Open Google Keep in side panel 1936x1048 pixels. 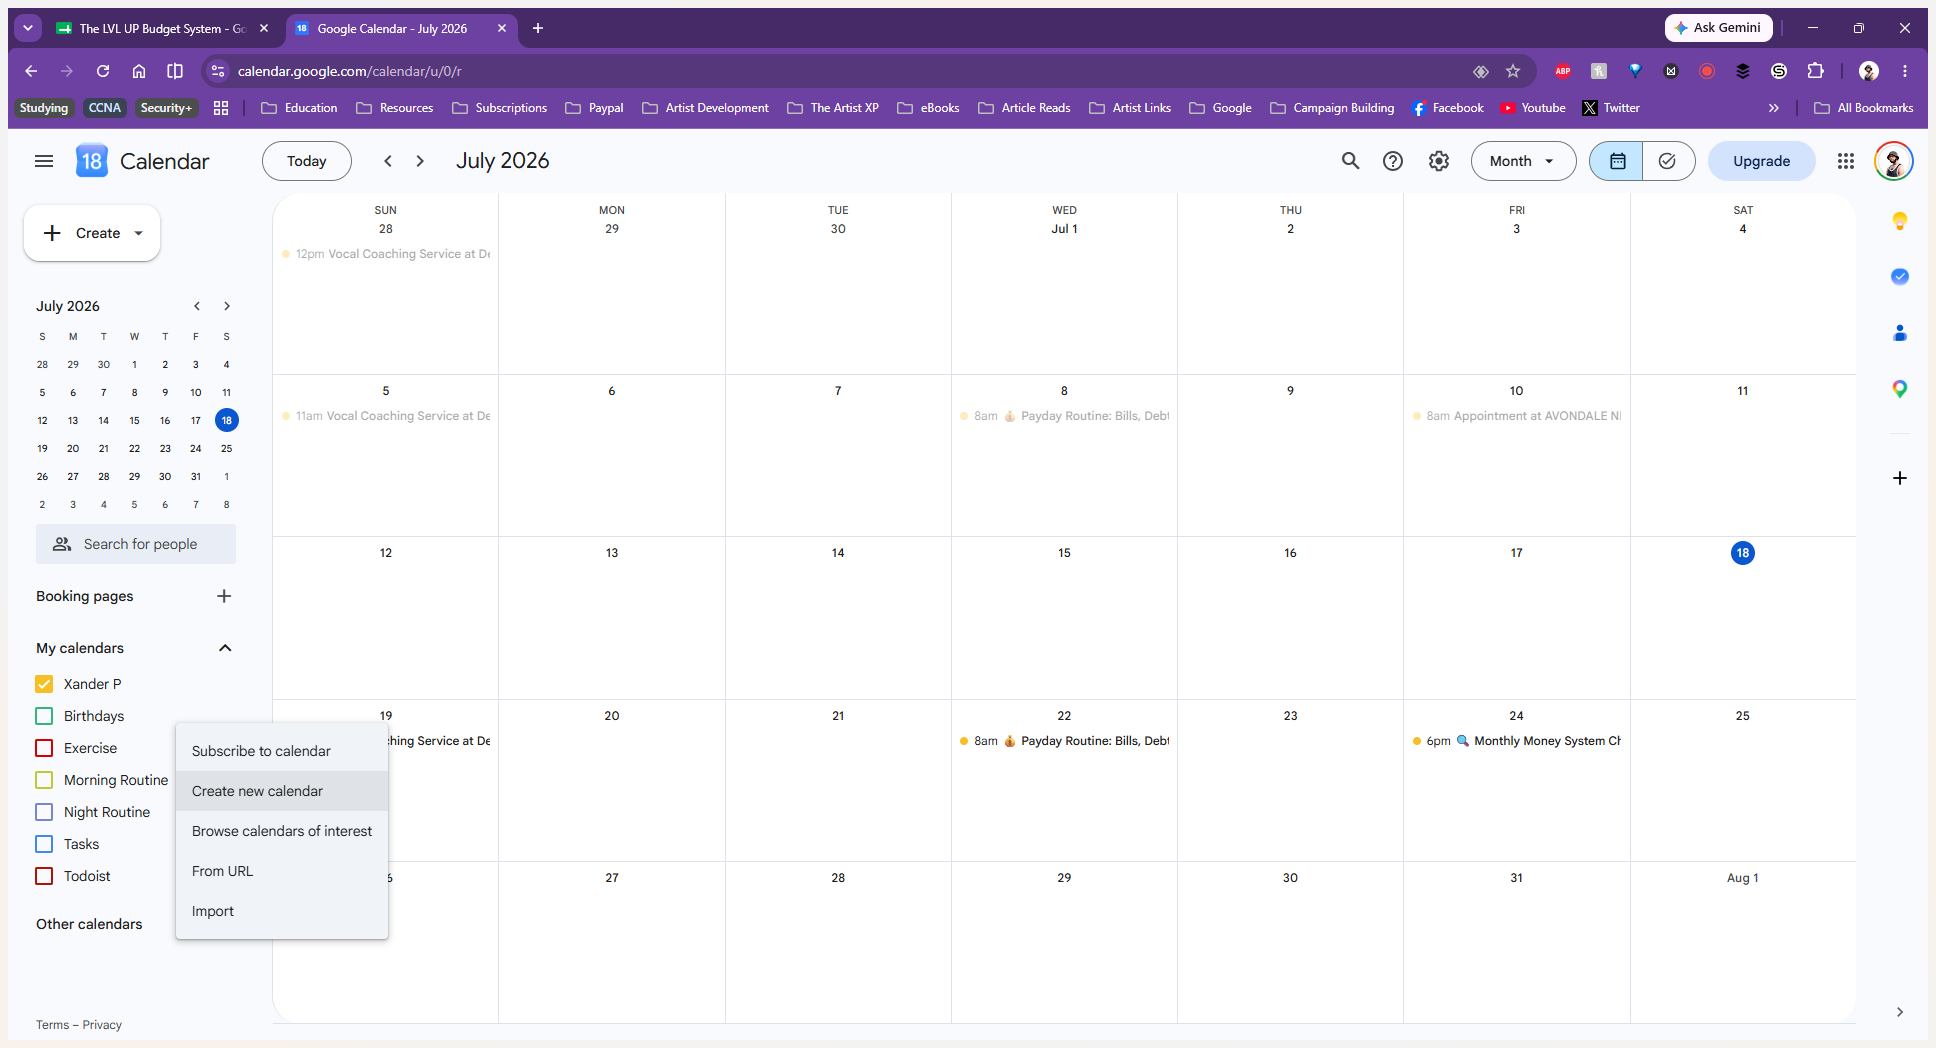point(1899,221)
